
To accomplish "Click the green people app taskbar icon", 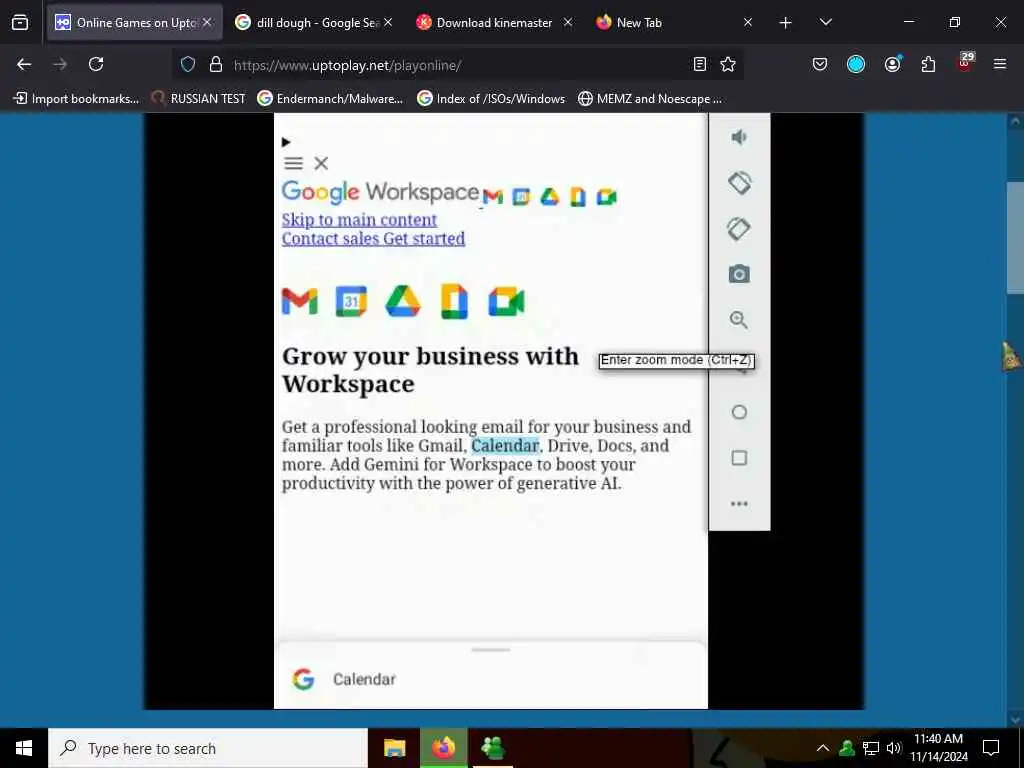I will tap(492, 748).
